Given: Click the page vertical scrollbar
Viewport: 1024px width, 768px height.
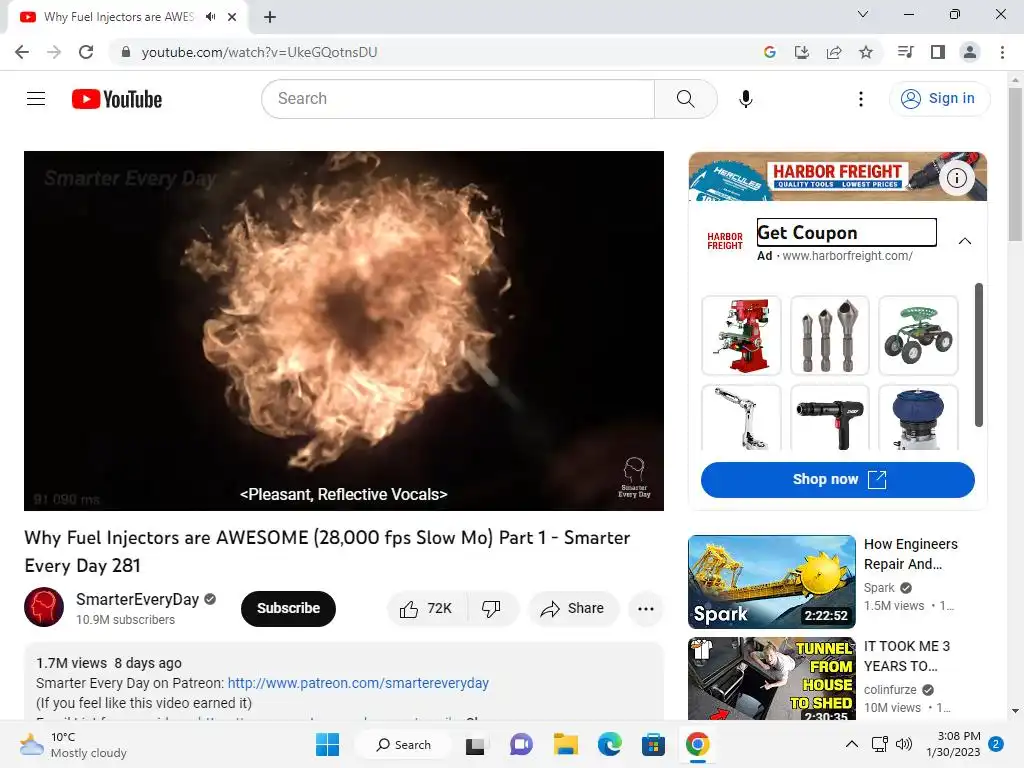Looking at the screenshot, I should [x=1015, y=164].
